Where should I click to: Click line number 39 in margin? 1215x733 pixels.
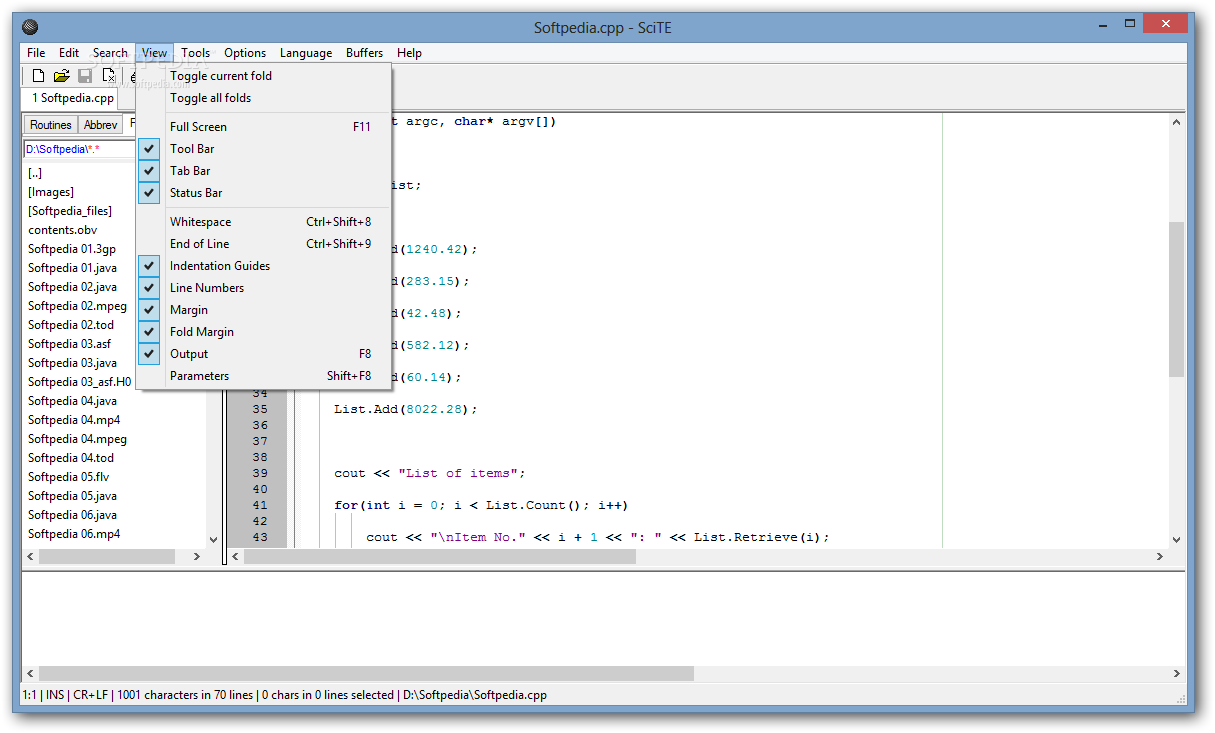[x=260, y=473]
